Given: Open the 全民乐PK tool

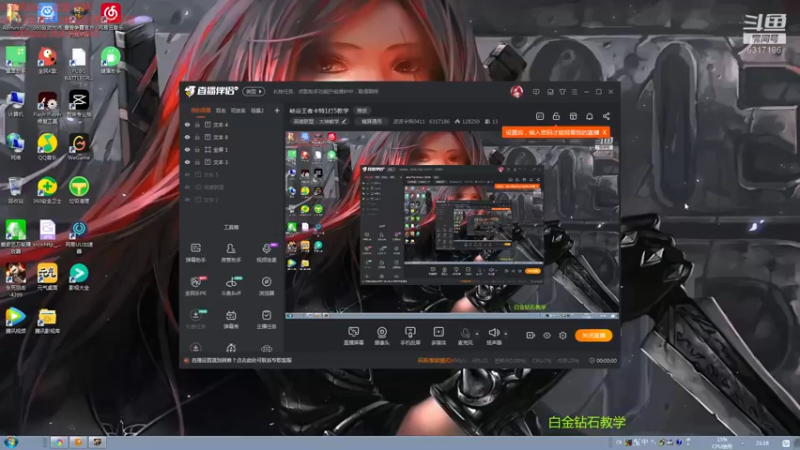Looking at the screenshot, I should (x=195, y=286).
